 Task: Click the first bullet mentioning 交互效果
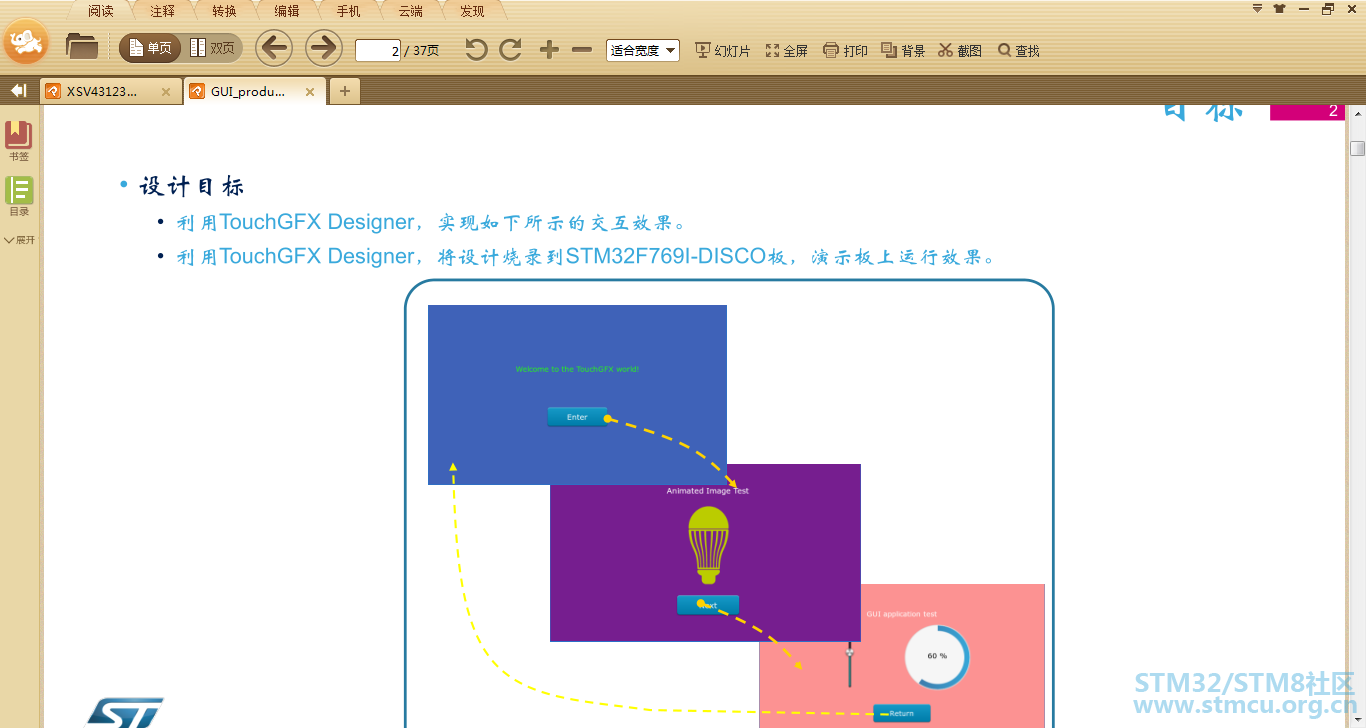coord(432,222)
